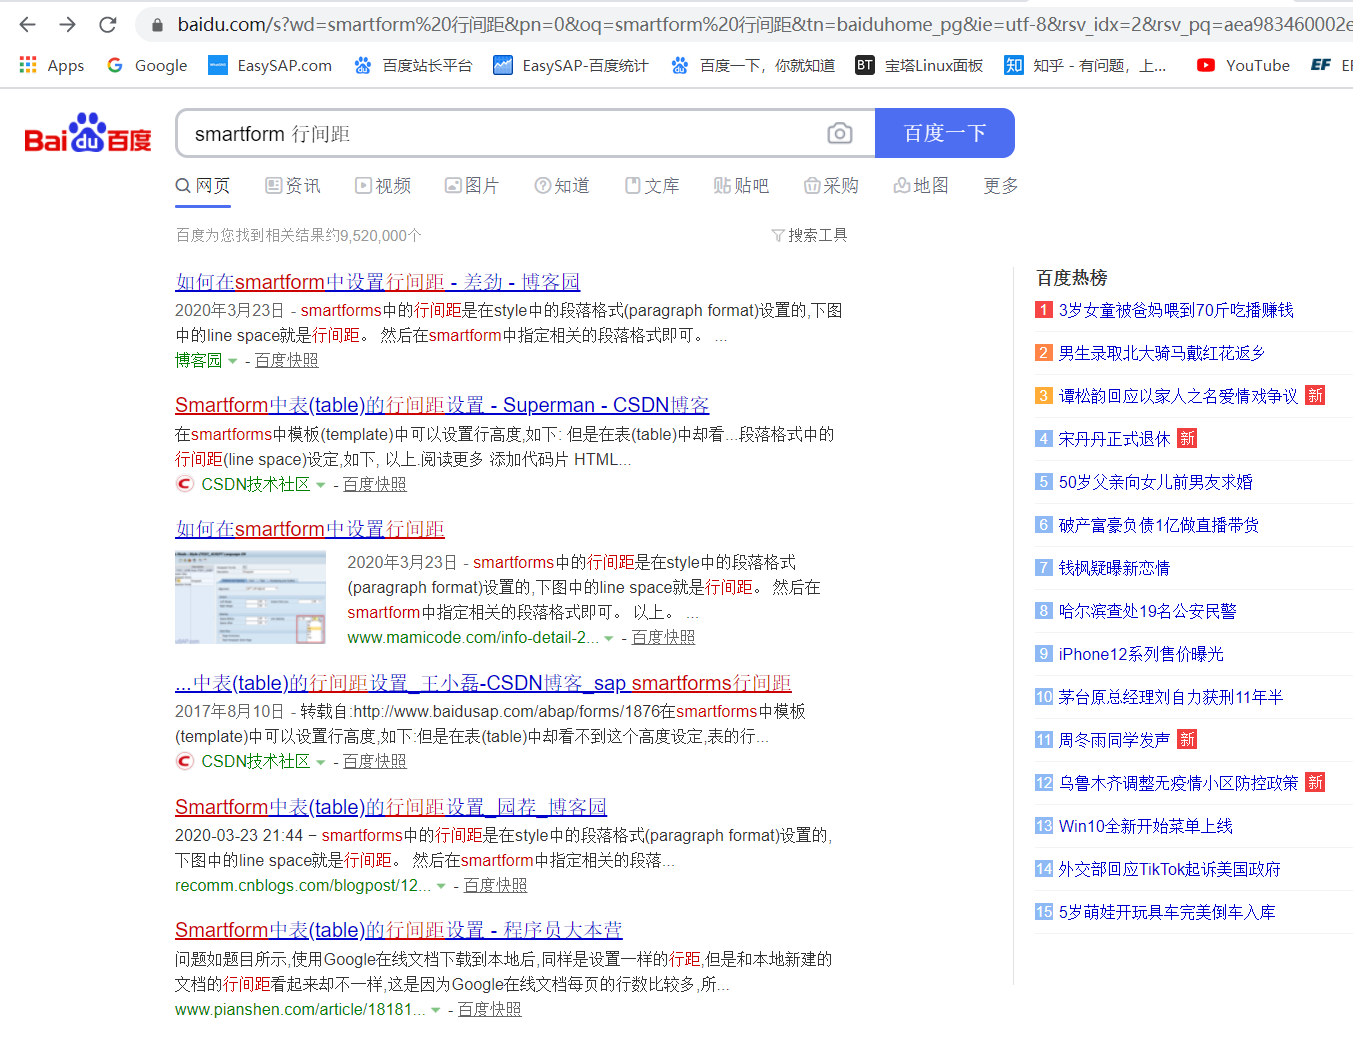Switch to the 知道 tab
Viewport: 1353px width, 1040px height.
click(562, 186)
